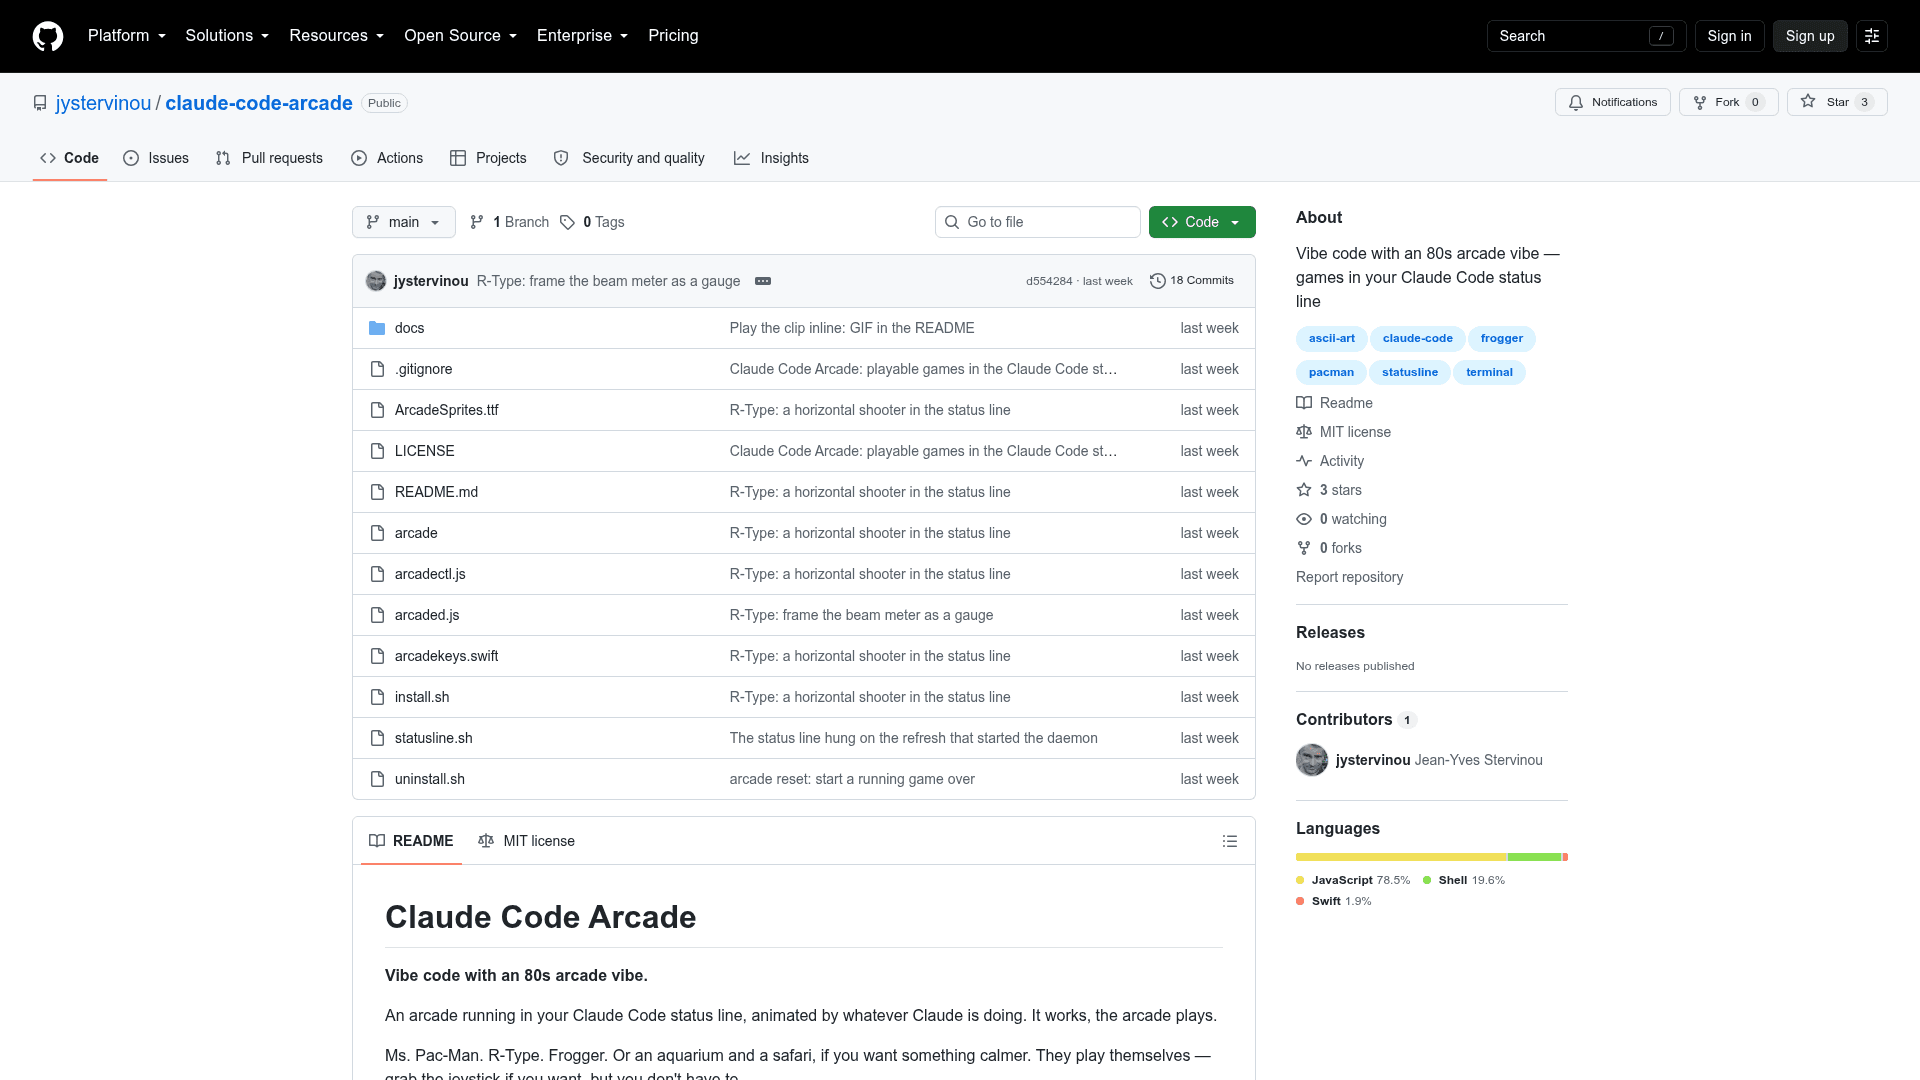Open the MIT license sidebar link

1343,432
